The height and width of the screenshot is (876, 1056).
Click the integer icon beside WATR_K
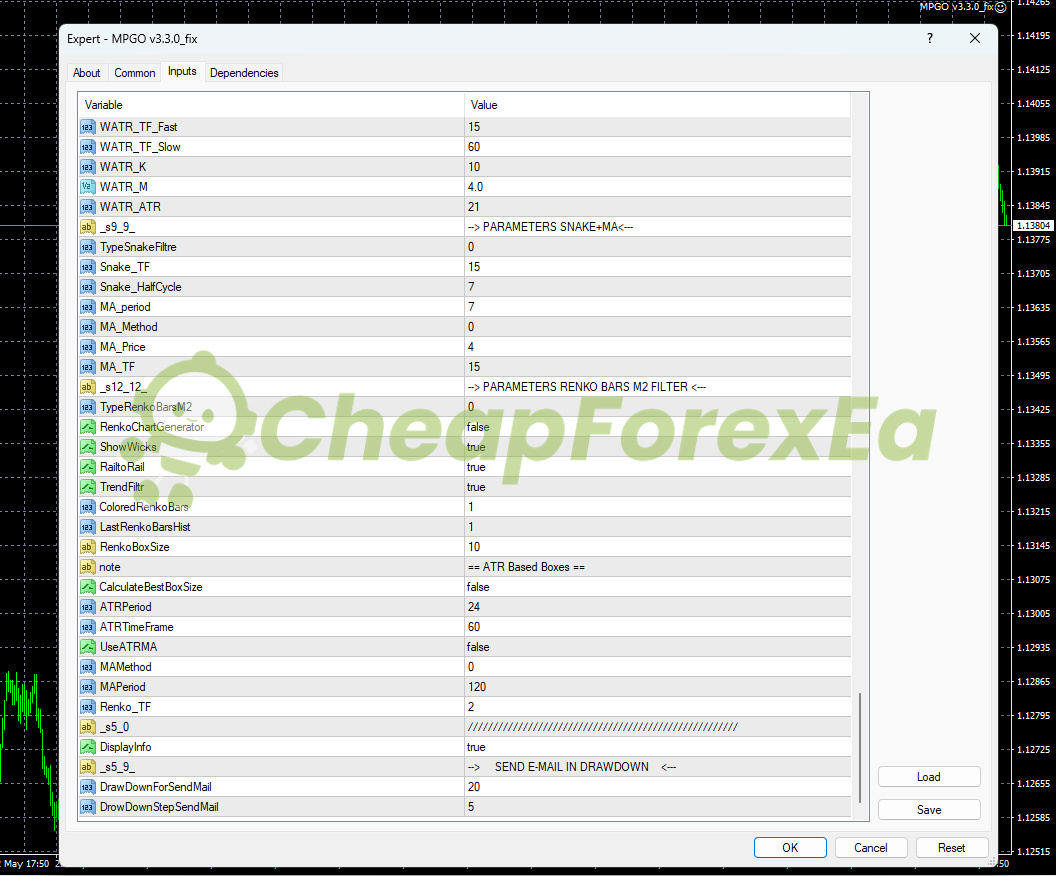point(88,167)
